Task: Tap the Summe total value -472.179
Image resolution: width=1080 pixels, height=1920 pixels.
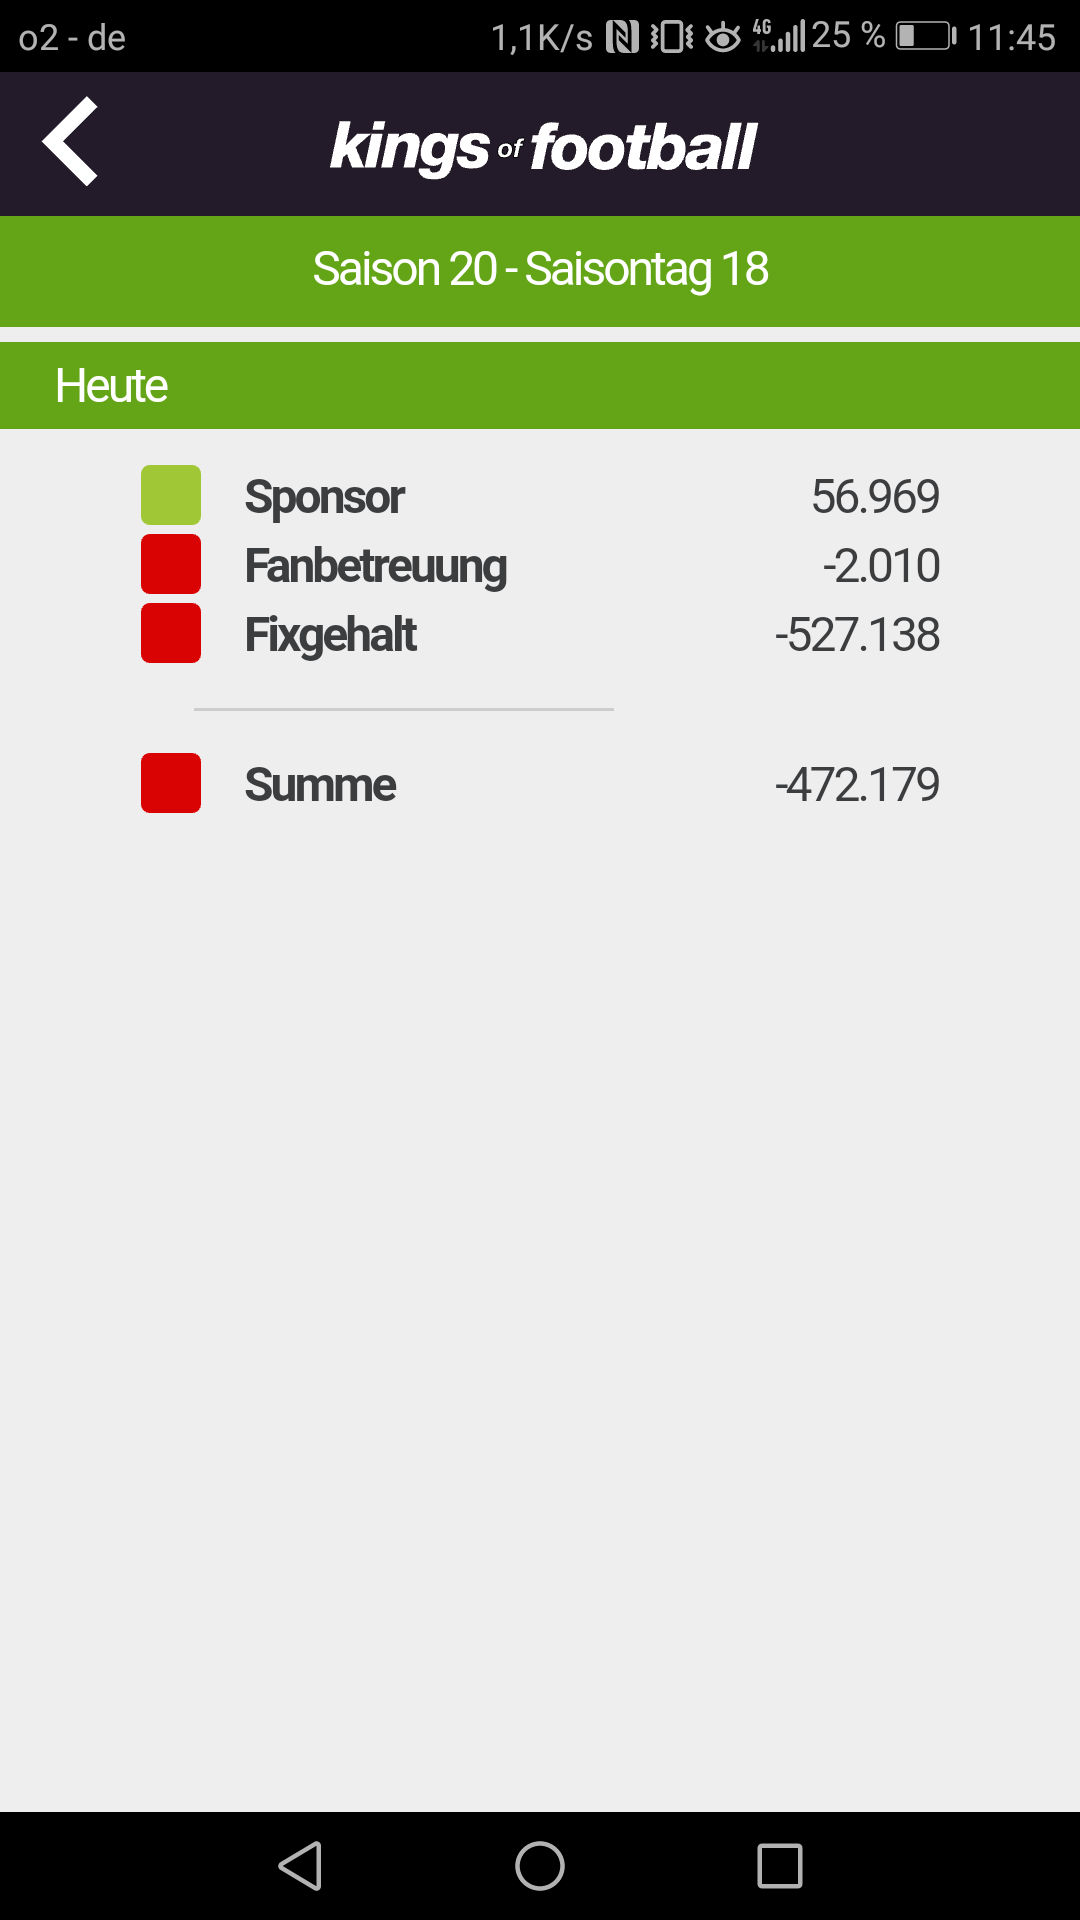Action: tap(857, 785)
